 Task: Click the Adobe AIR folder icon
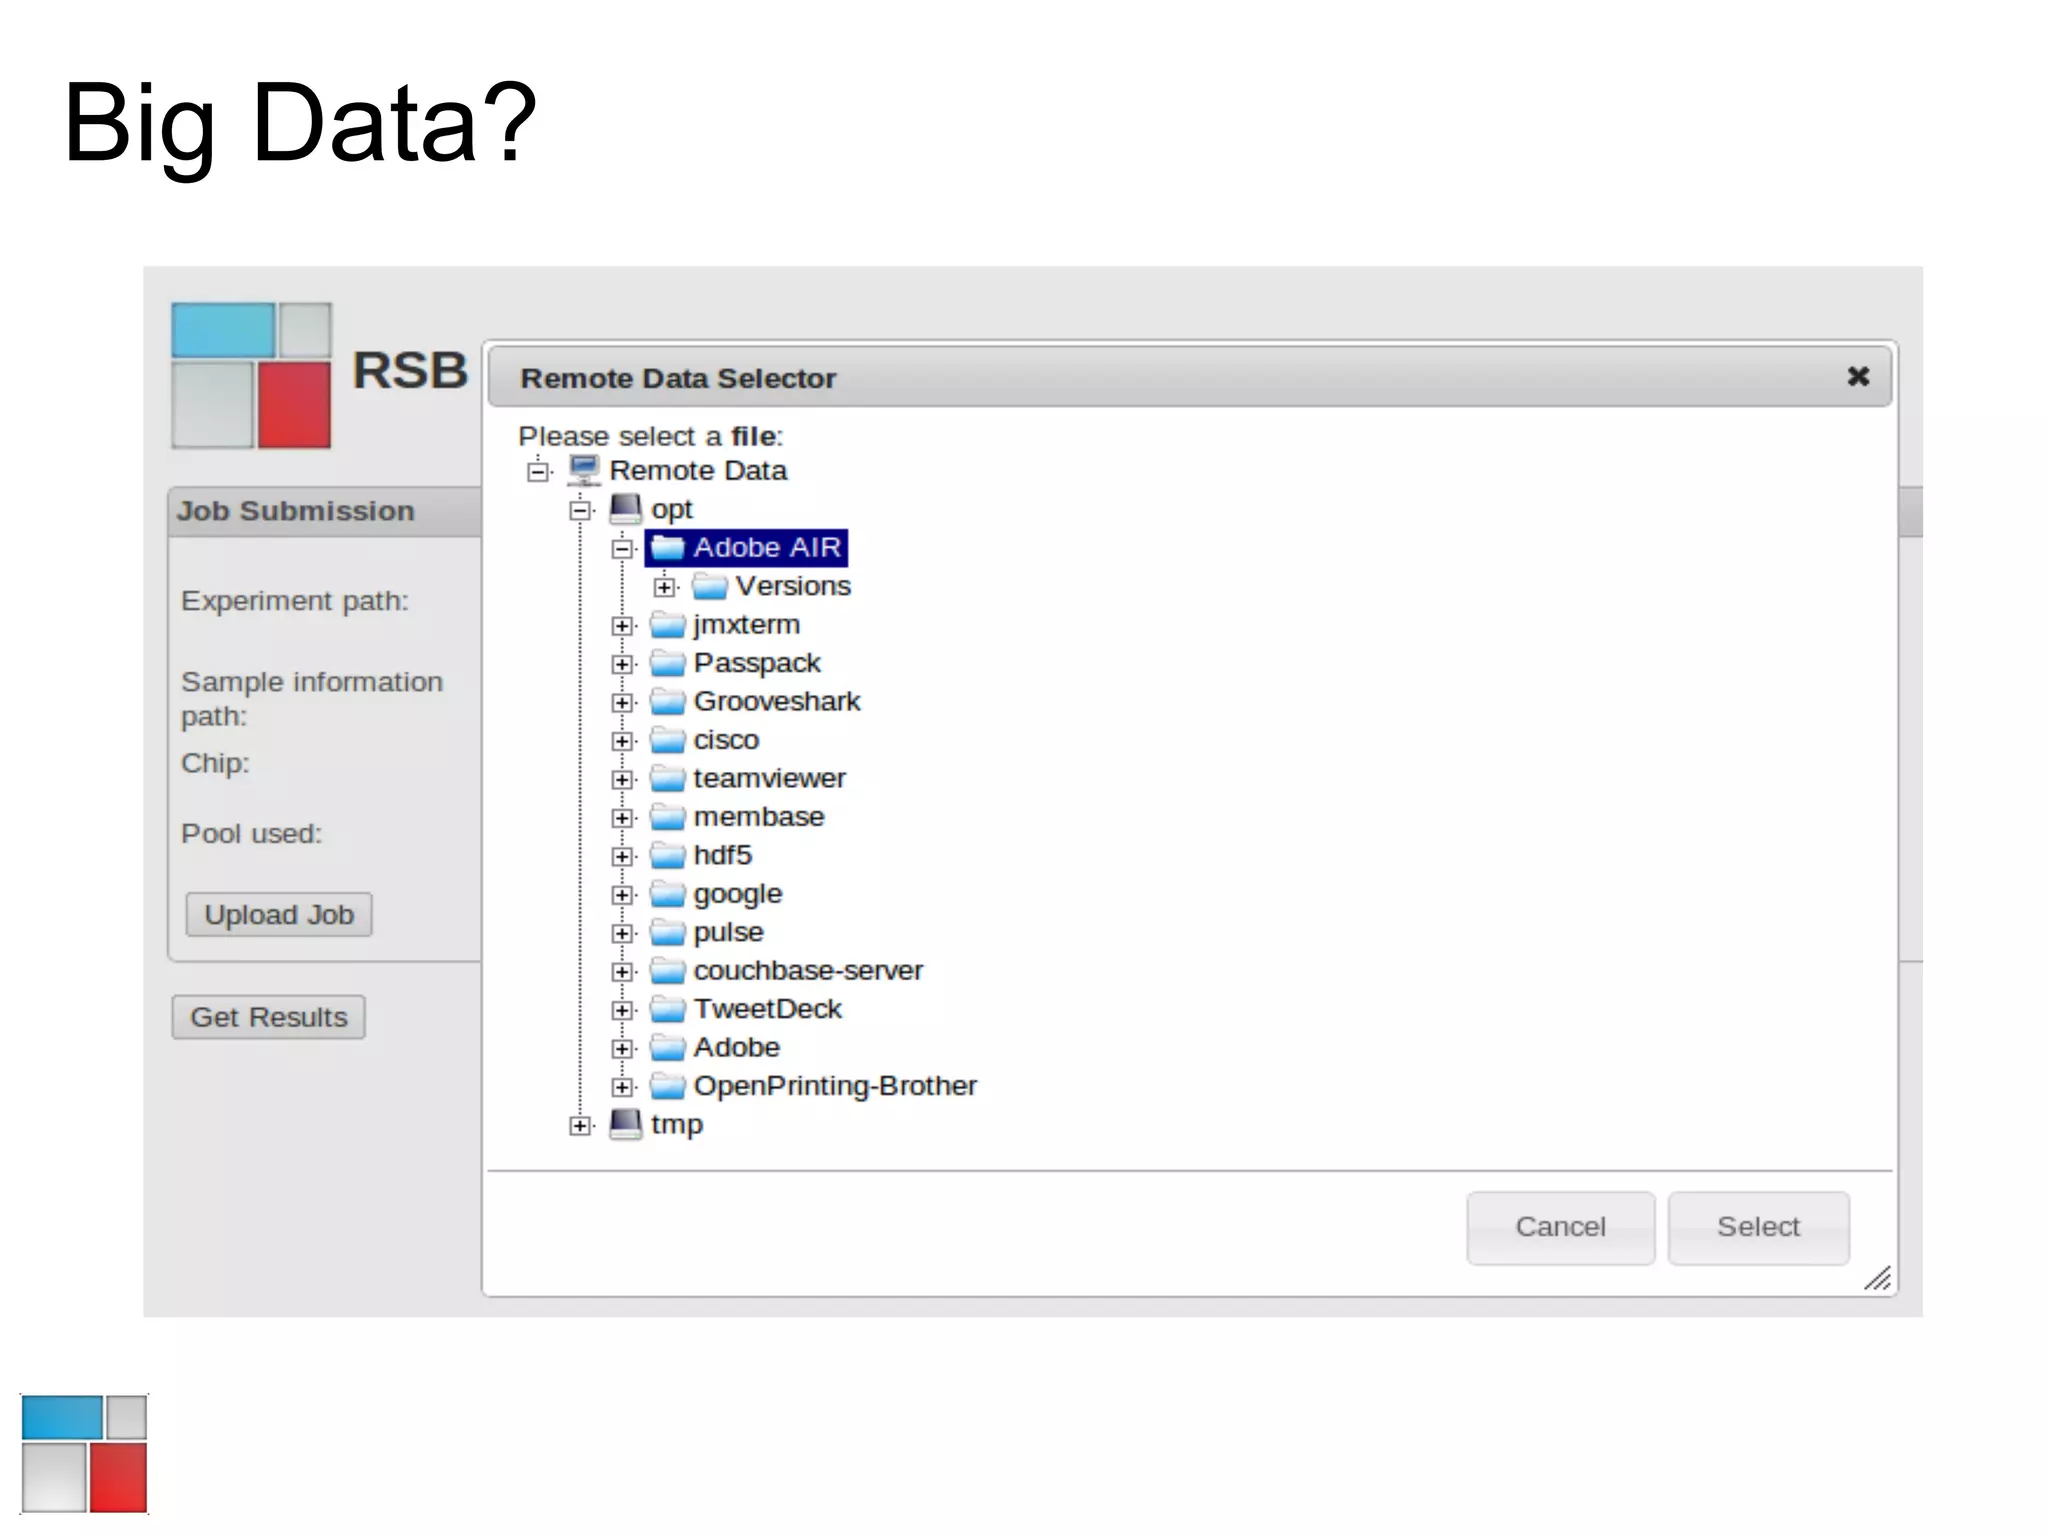click(667, 548)
